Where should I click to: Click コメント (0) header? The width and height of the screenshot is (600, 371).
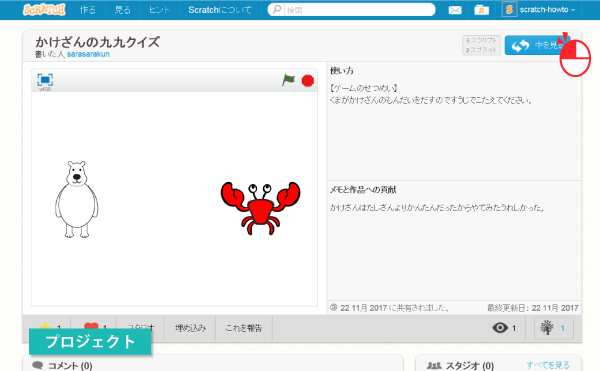[70, 366]
